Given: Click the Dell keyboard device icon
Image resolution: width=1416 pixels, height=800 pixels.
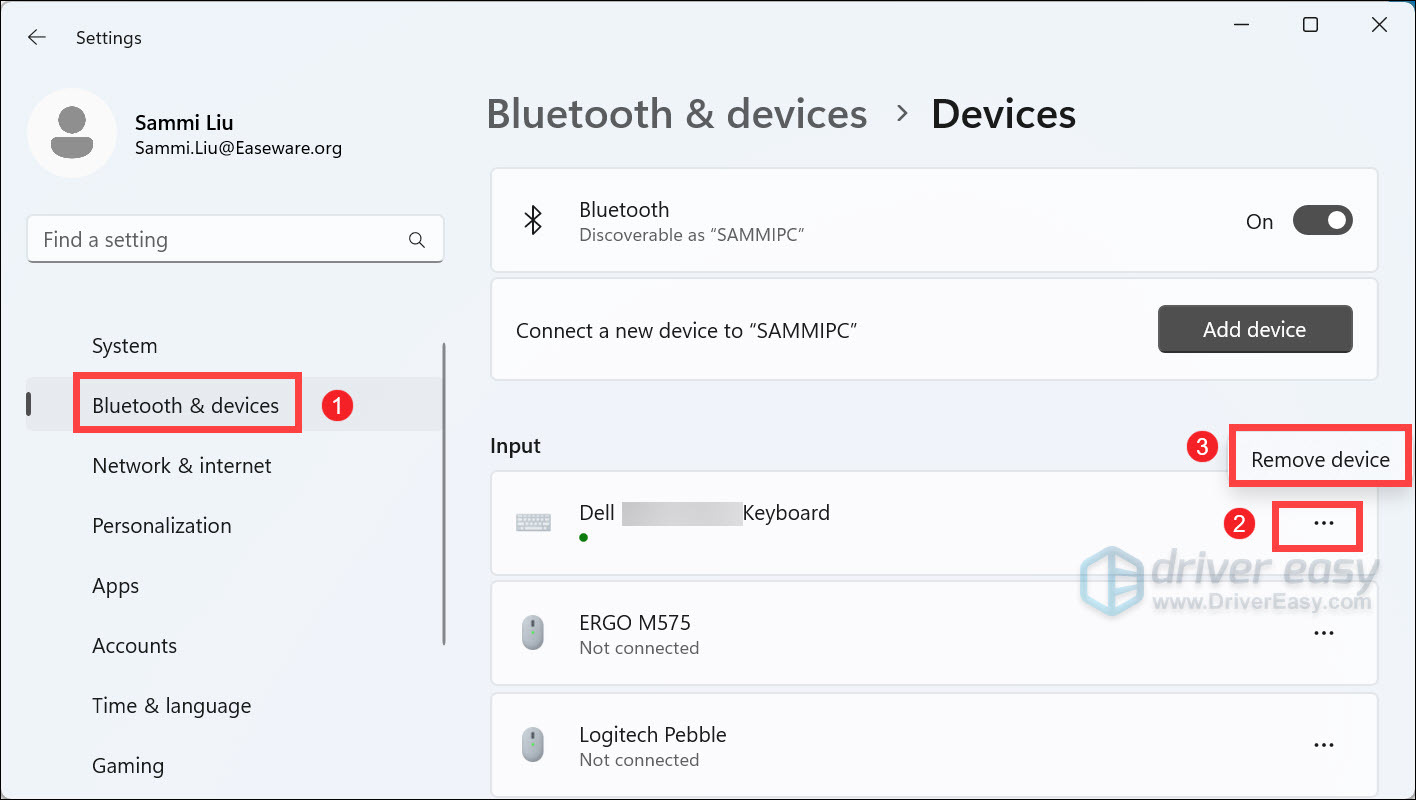Looking at the screenshot, I should tap(533, 522).
